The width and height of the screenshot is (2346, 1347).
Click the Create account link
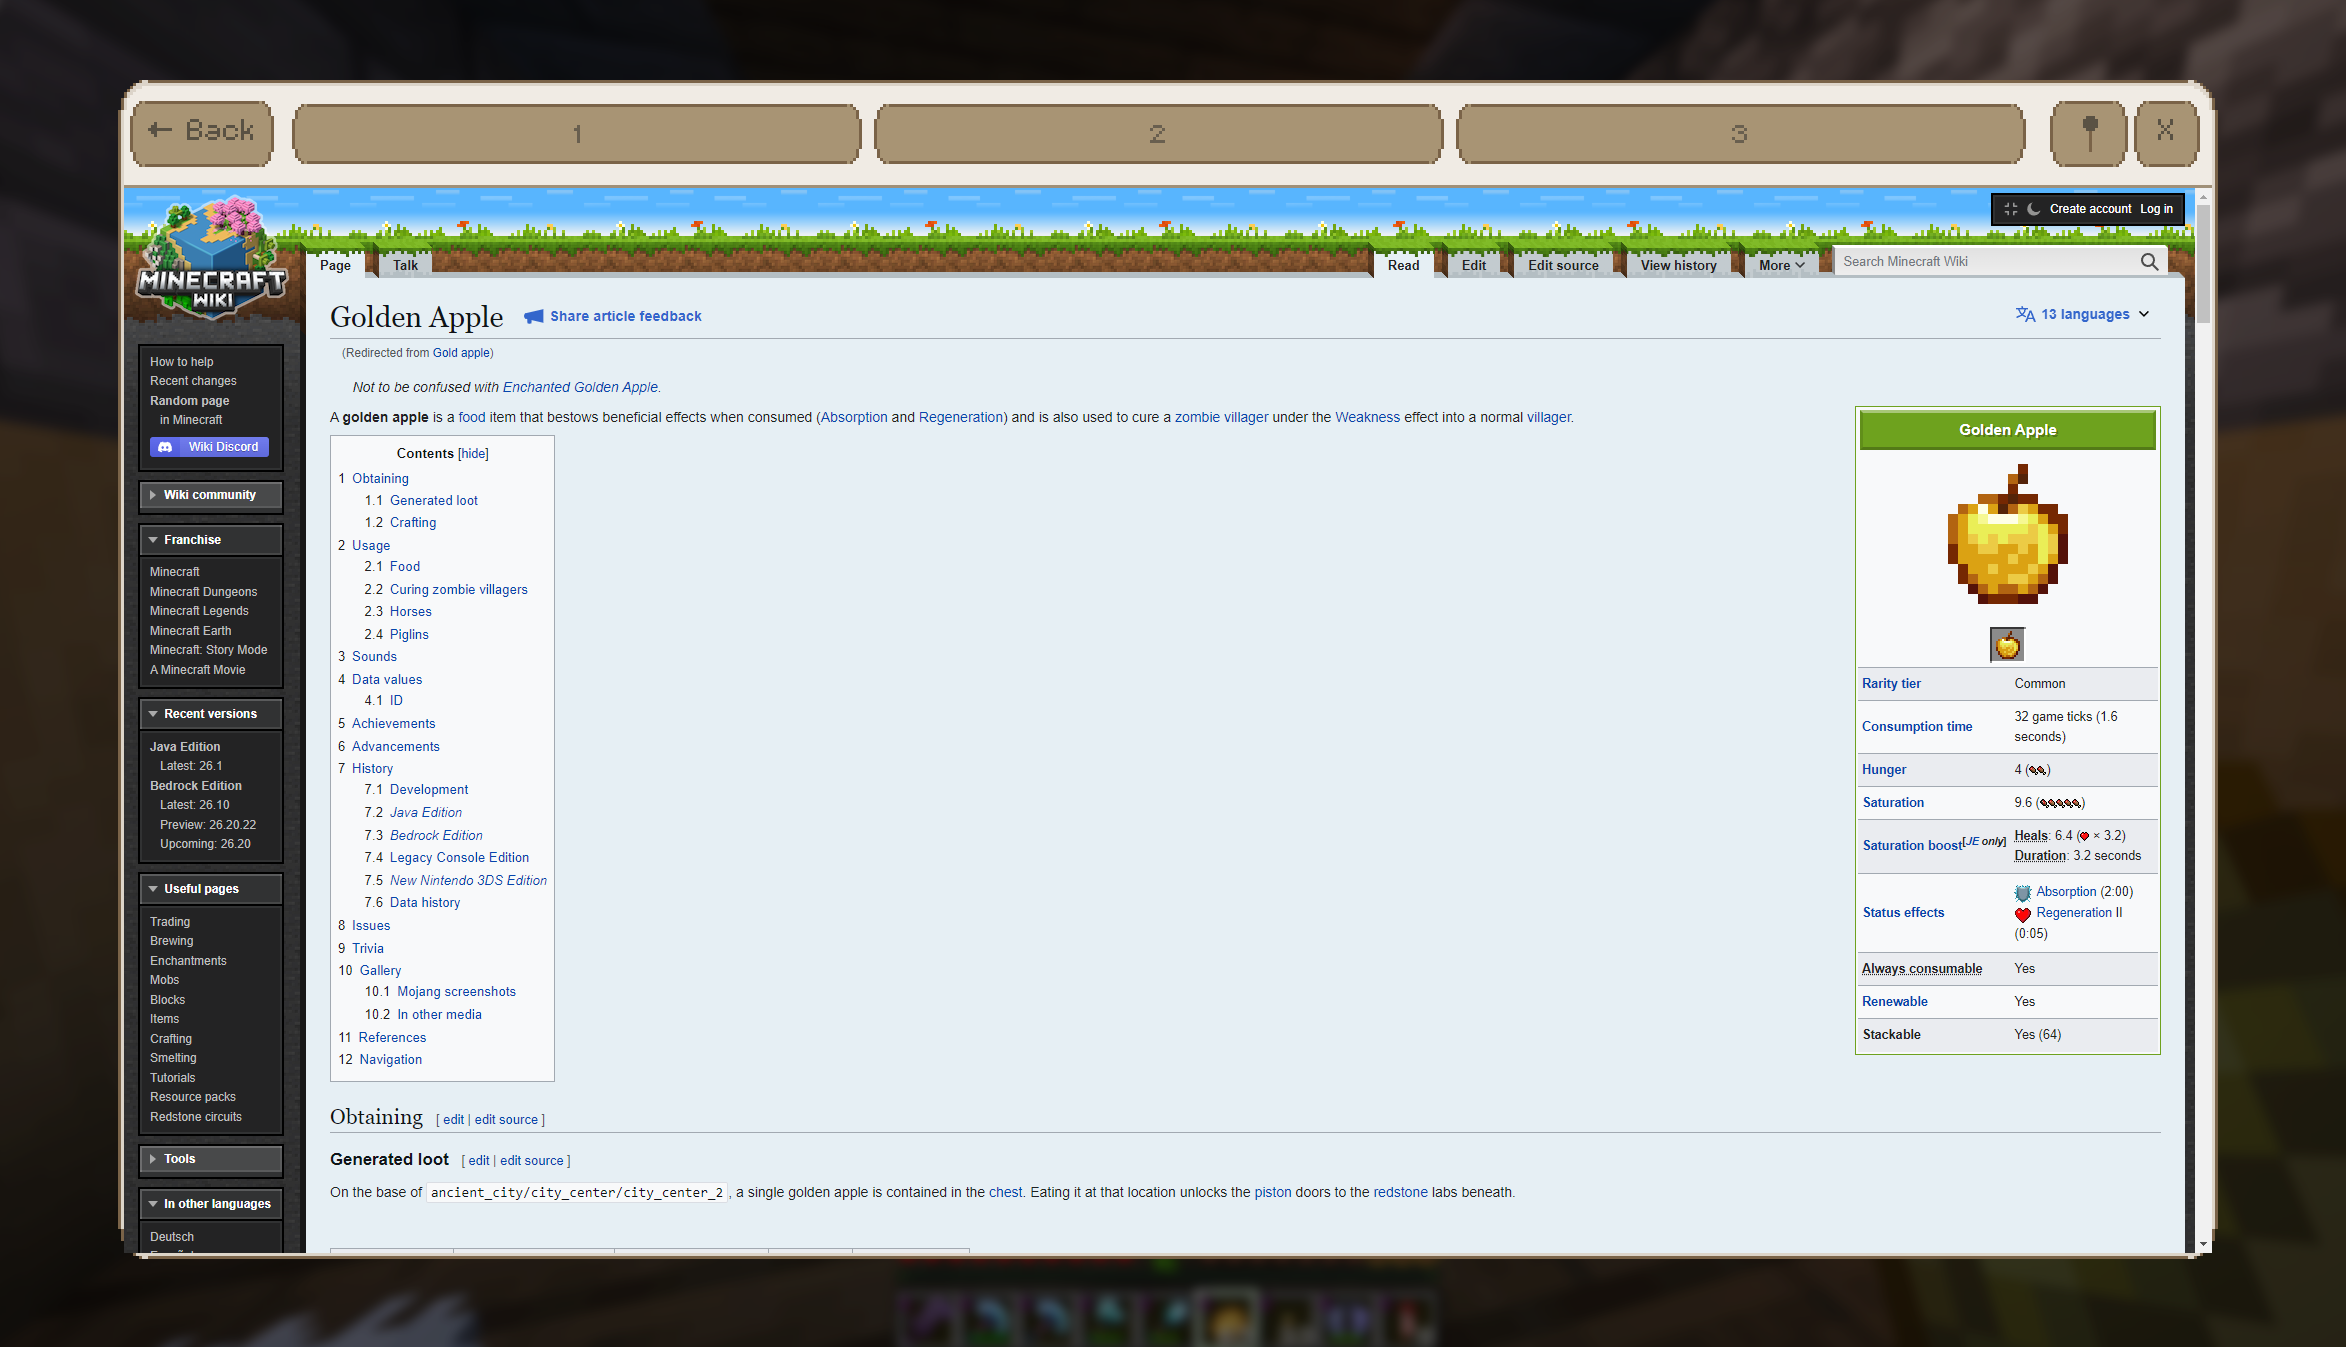(2090, 209)
